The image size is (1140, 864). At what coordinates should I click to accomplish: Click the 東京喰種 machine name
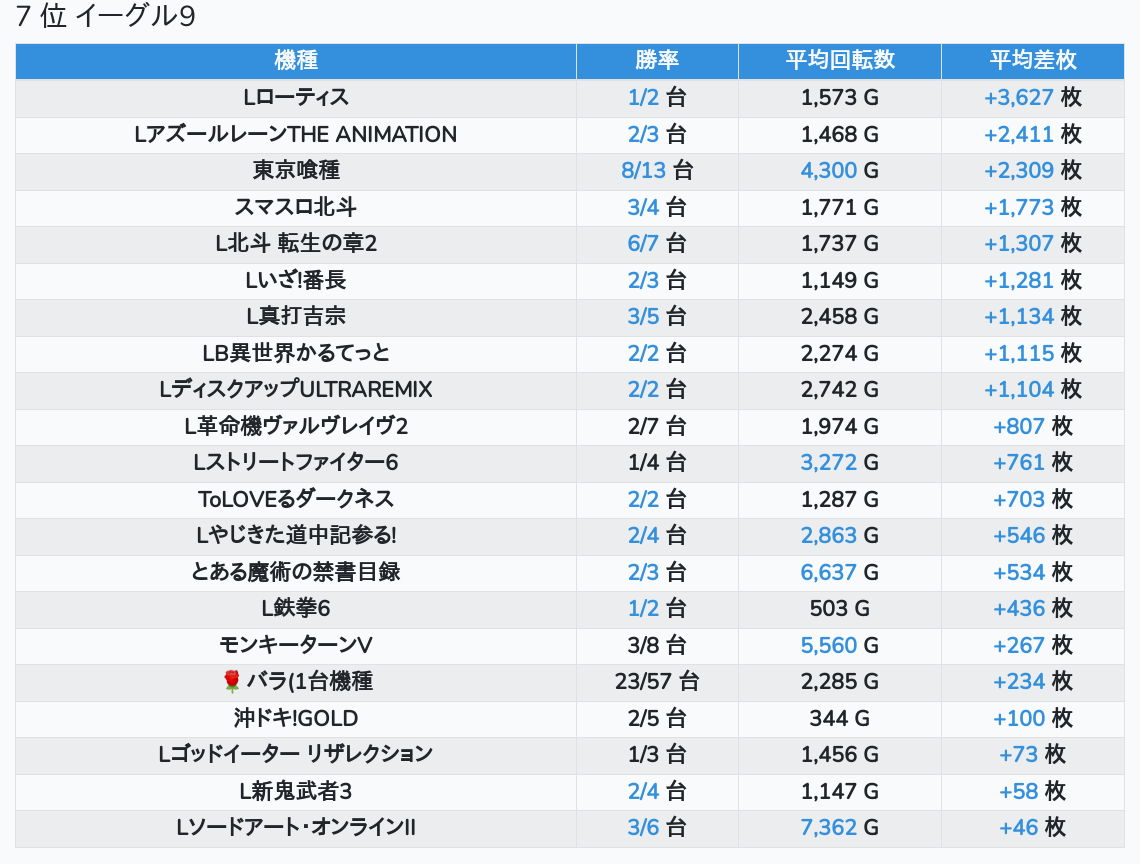[296, 170]
